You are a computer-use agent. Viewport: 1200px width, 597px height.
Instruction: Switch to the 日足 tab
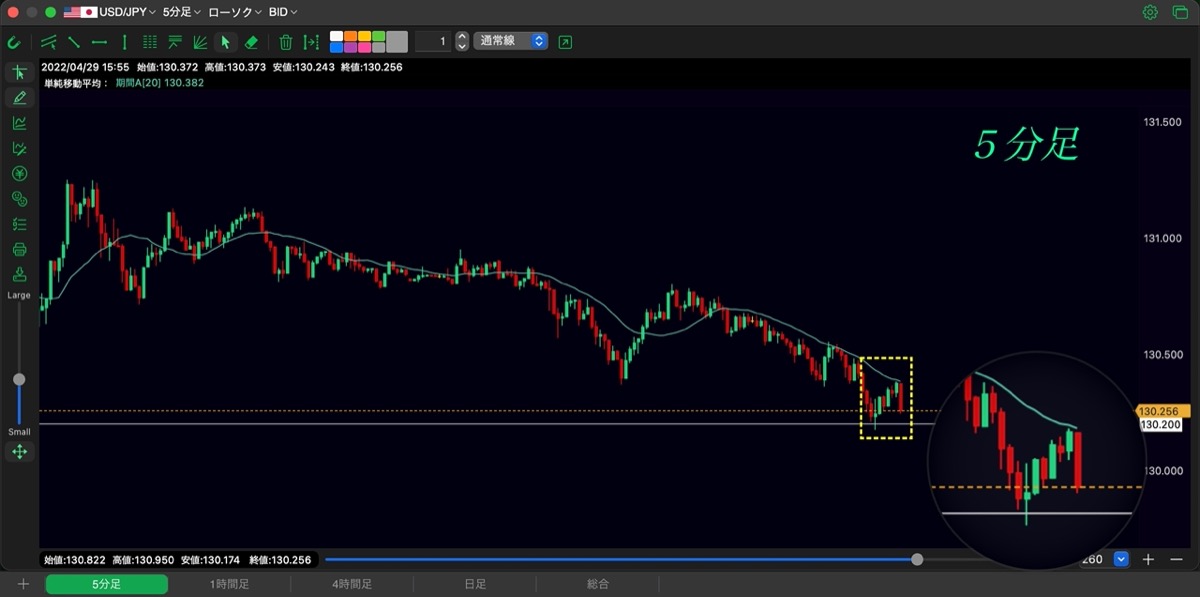click(x=475, y=584)
